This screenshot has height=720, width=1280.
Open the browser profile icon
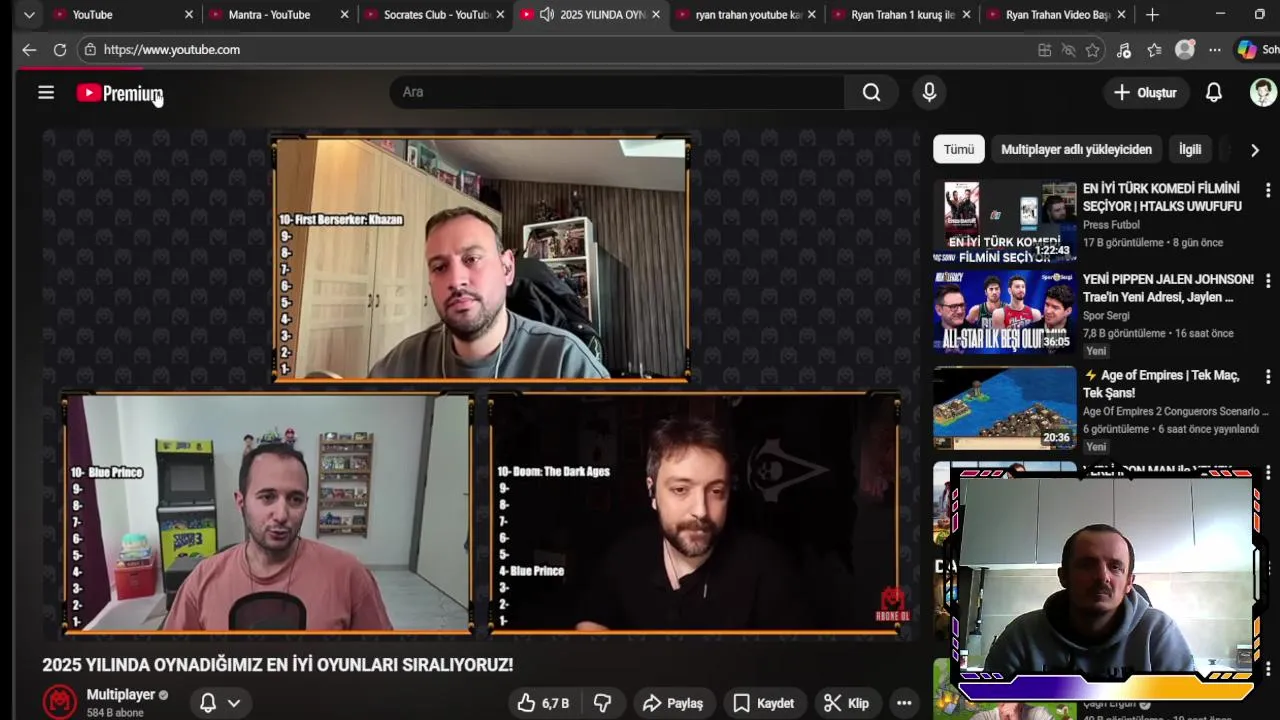pos(1185,50)
